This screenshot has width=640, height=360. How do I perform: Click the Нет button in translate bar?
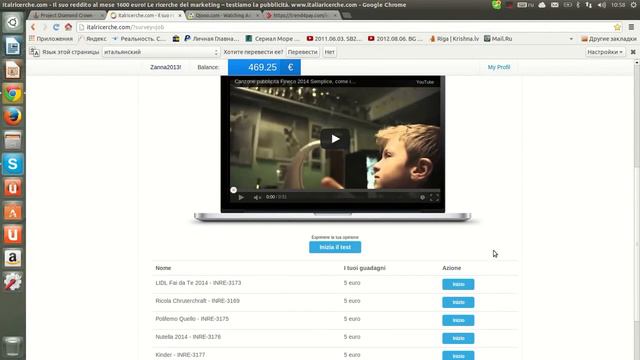(329, 52)
